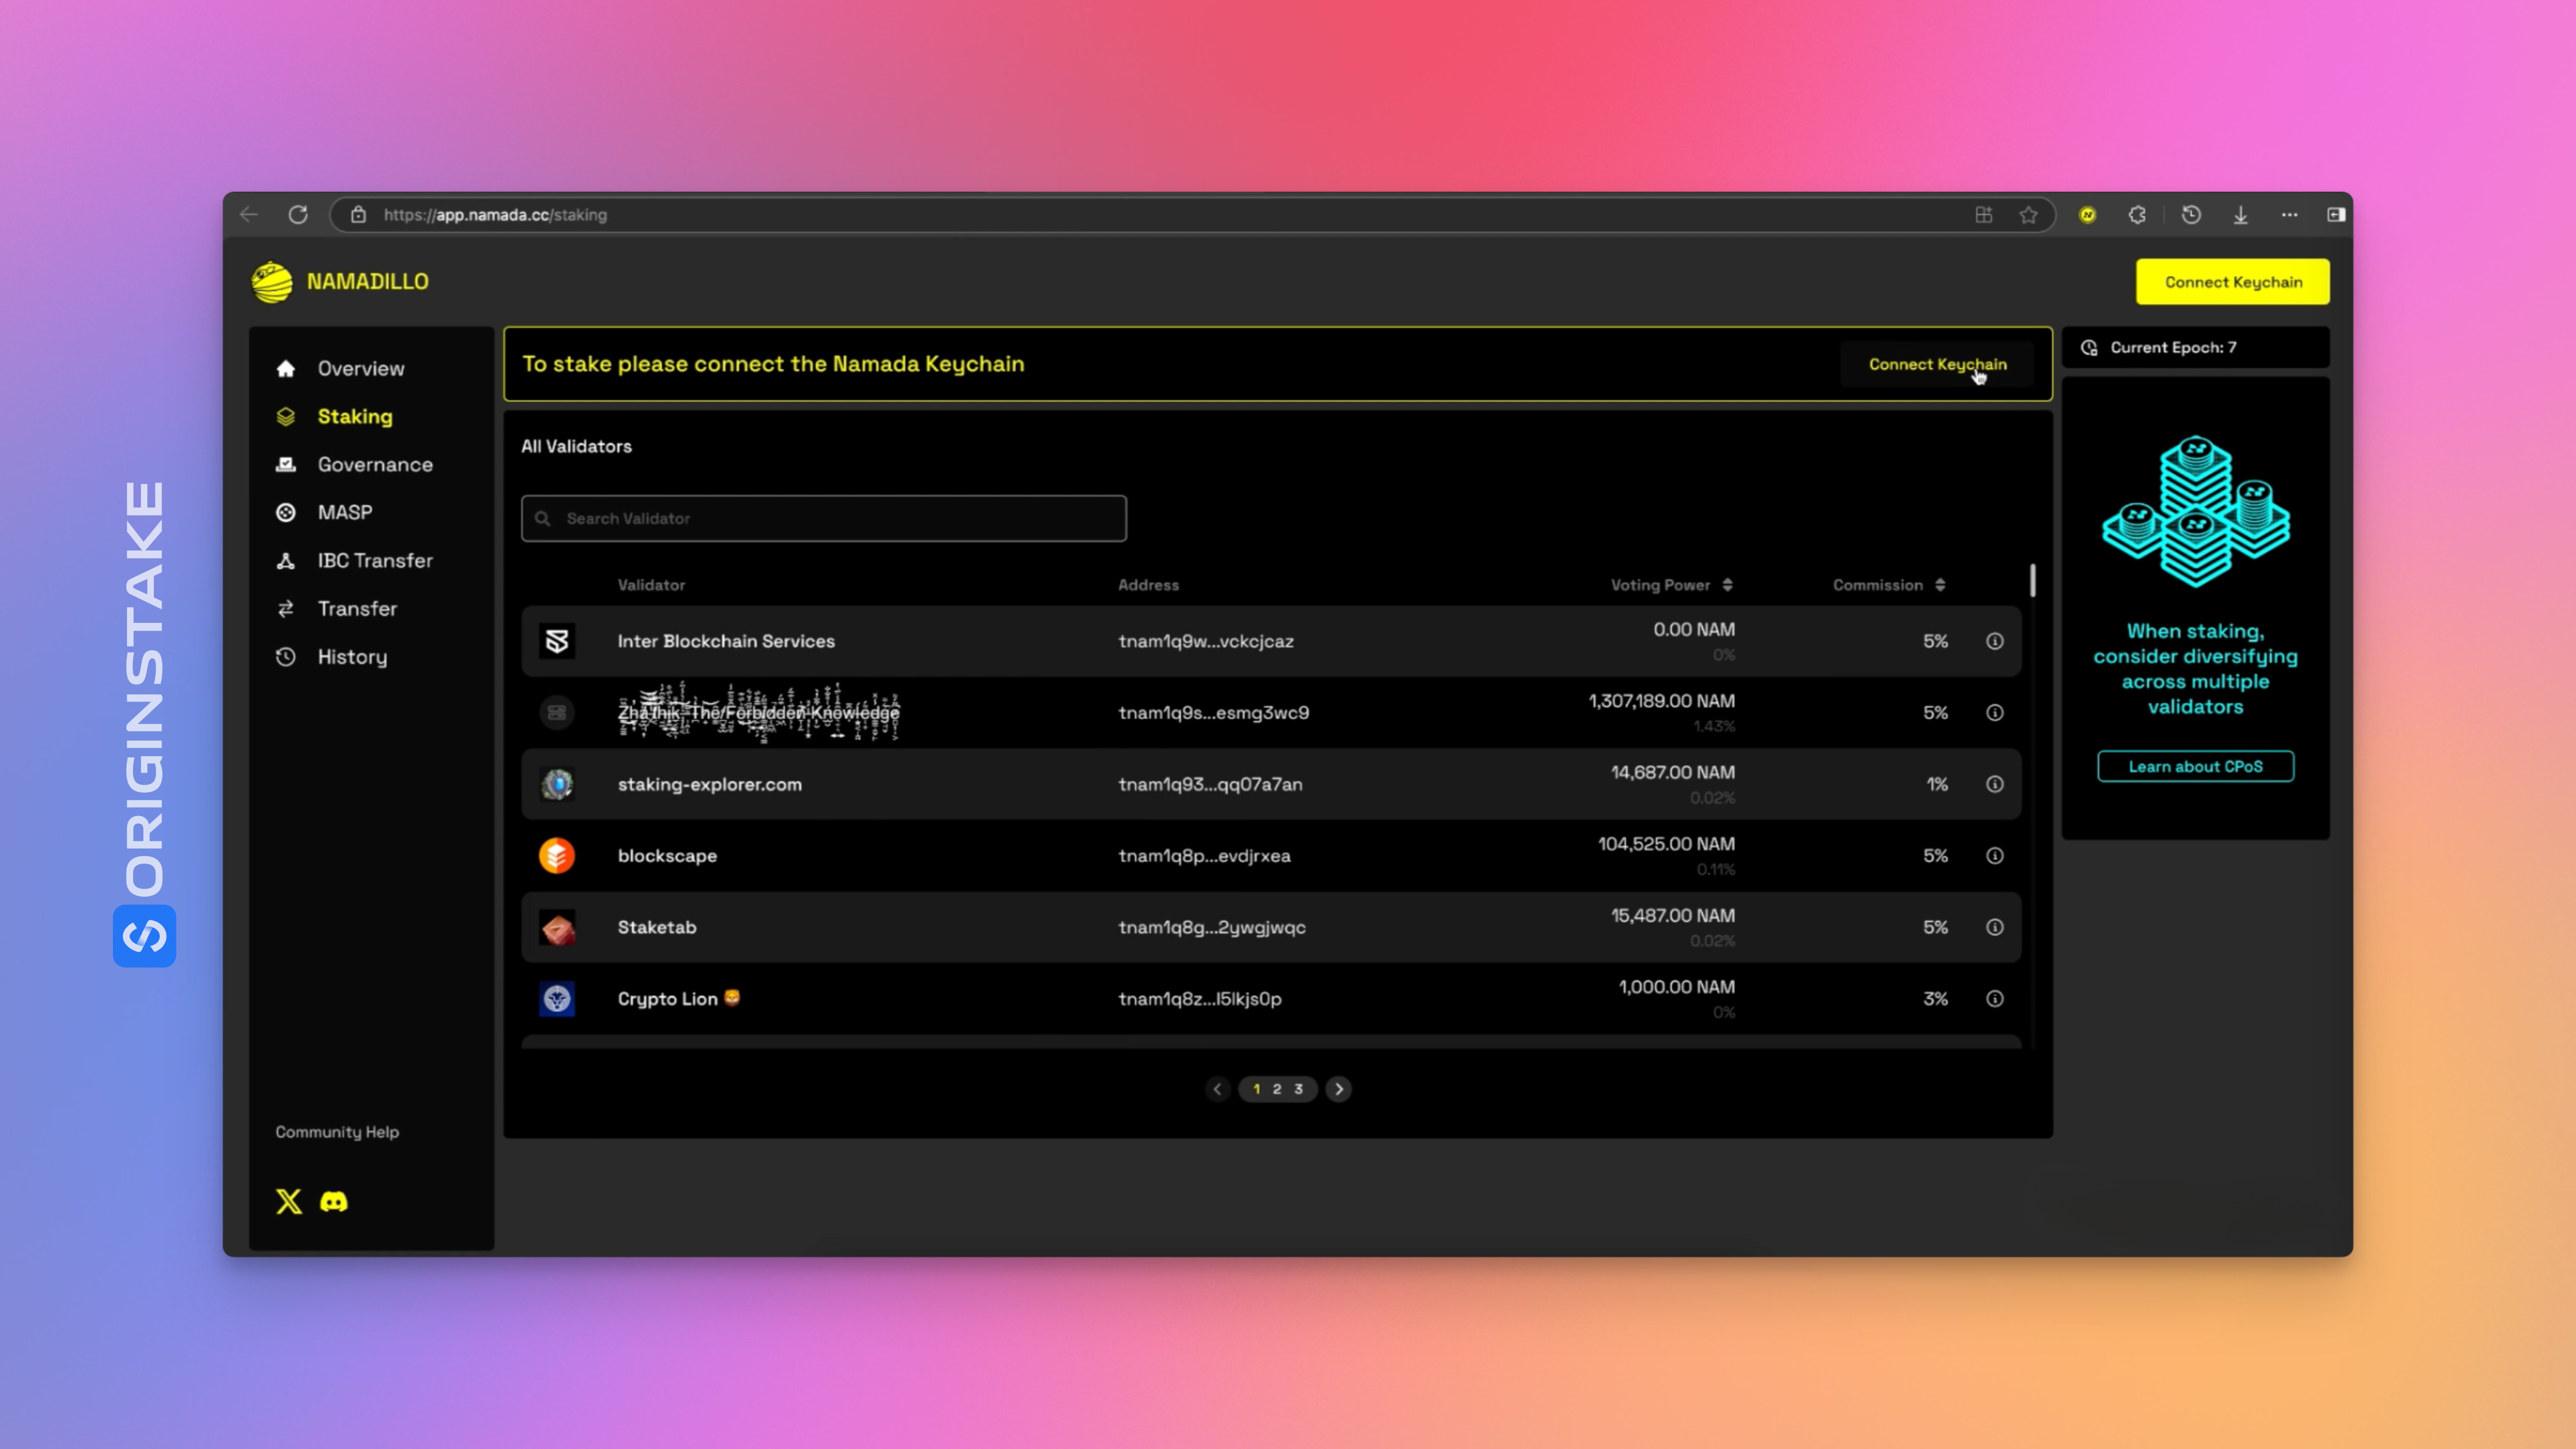Click the browser address bar URL
This screenshot has height=1449, width=2576.
tap(495, 215)
